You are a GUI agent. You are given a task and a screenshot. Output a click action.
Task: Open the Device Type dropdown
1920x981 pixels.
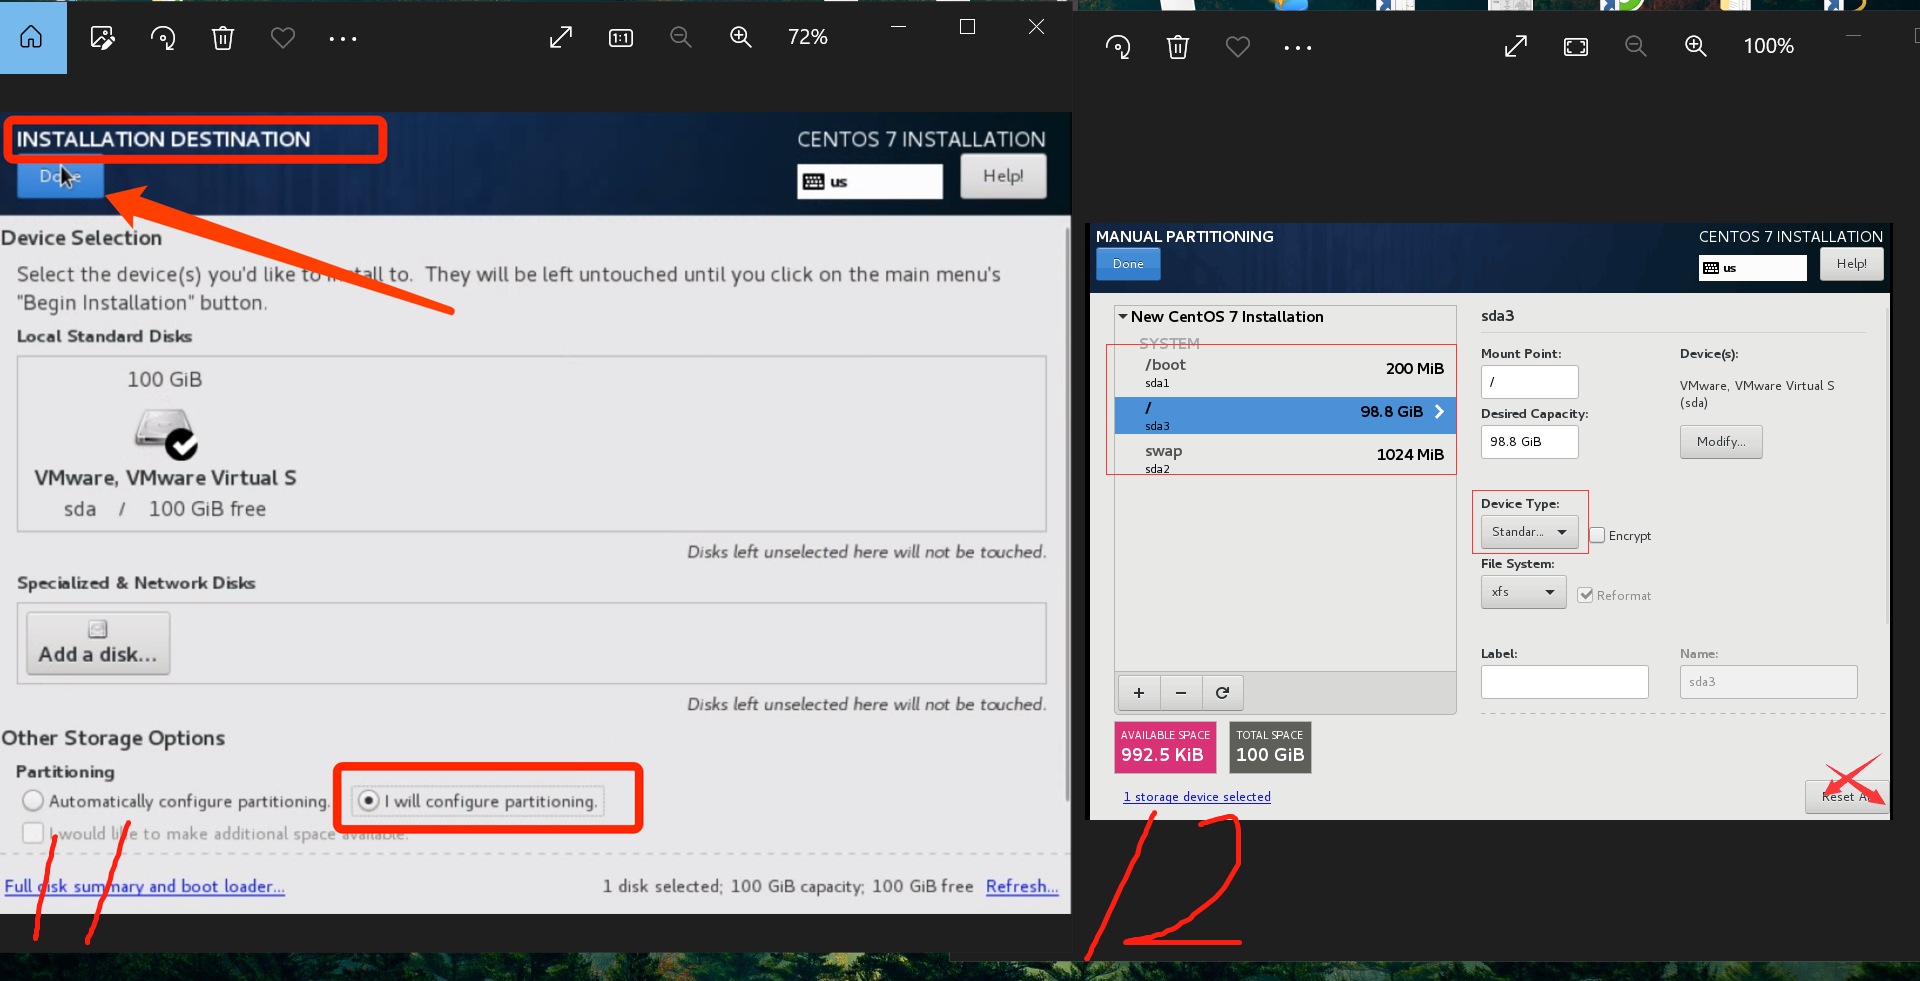[x=1529, y=532]
